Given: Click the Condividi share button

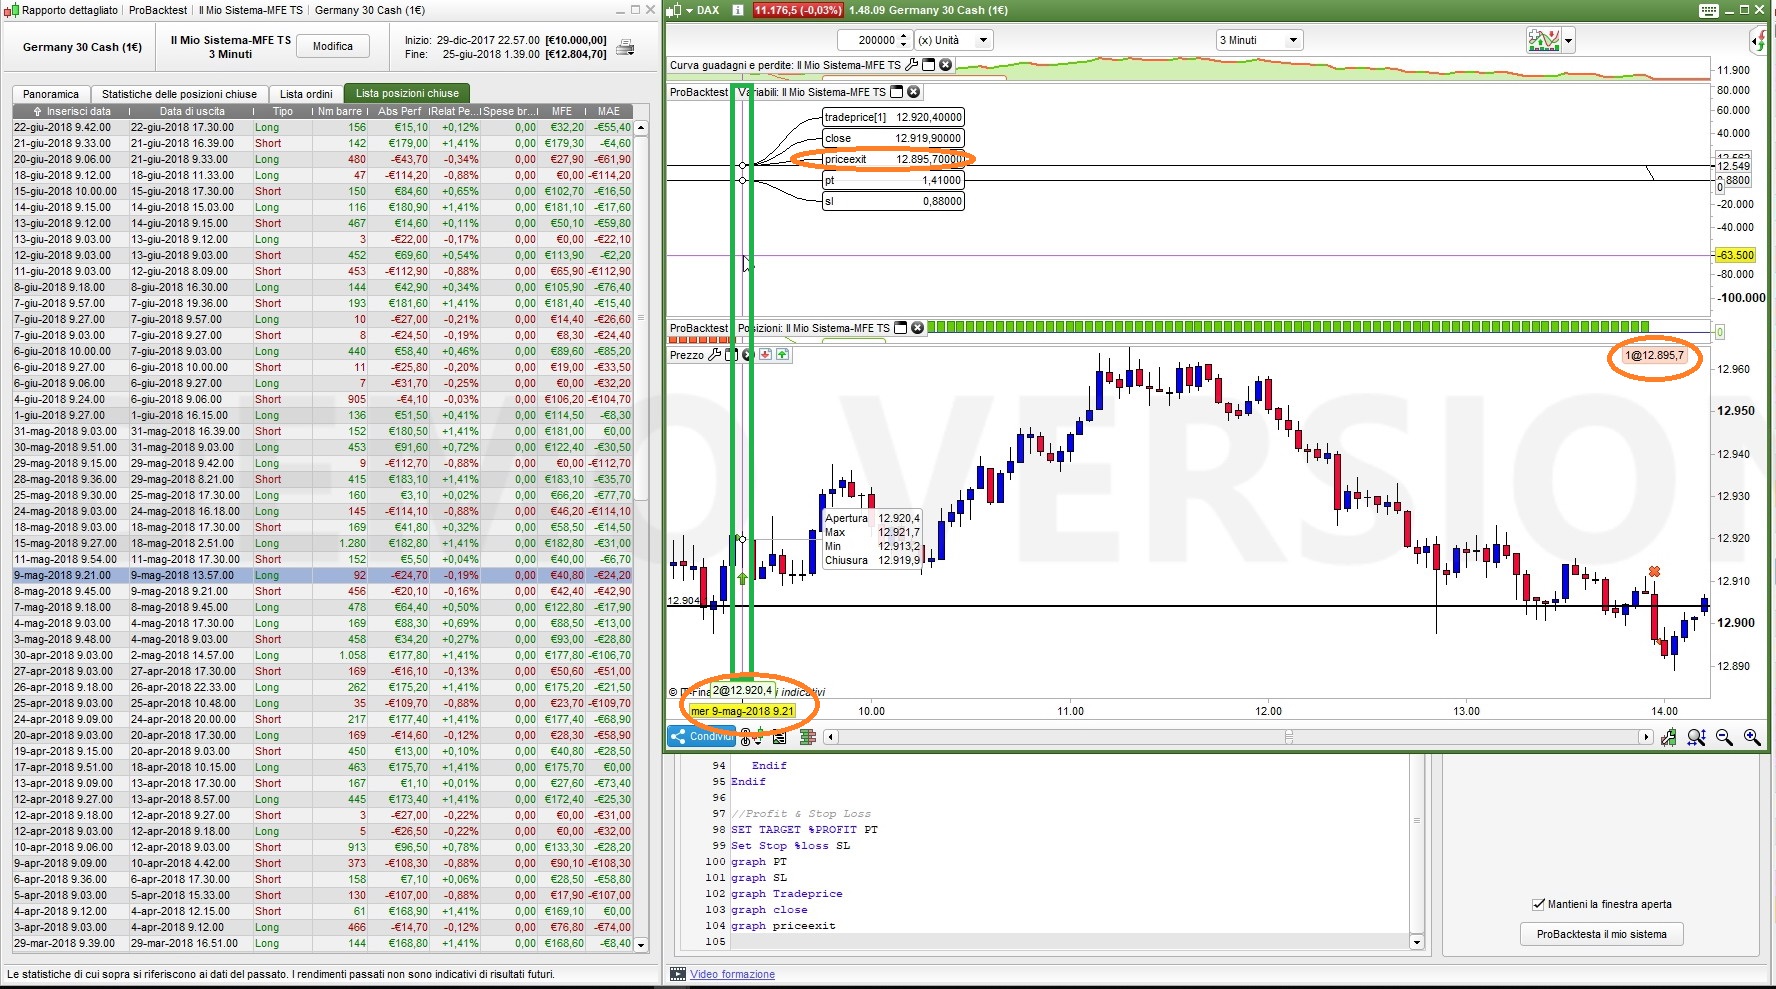Looking at the screenshot, I should coord(701,737).
